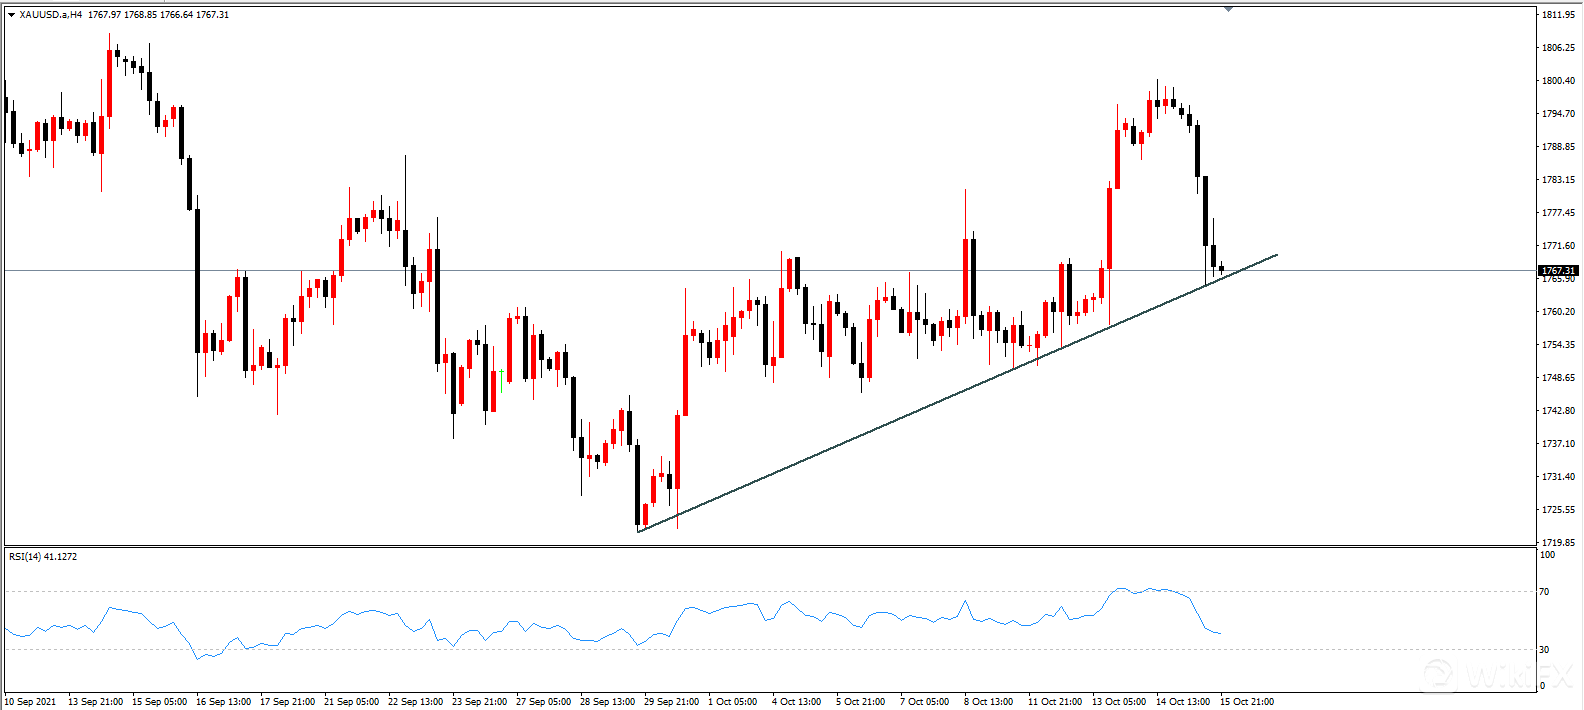Click the 1 Oct 05:00 time label
The image size is (1584, 710).
coord(733,702)
